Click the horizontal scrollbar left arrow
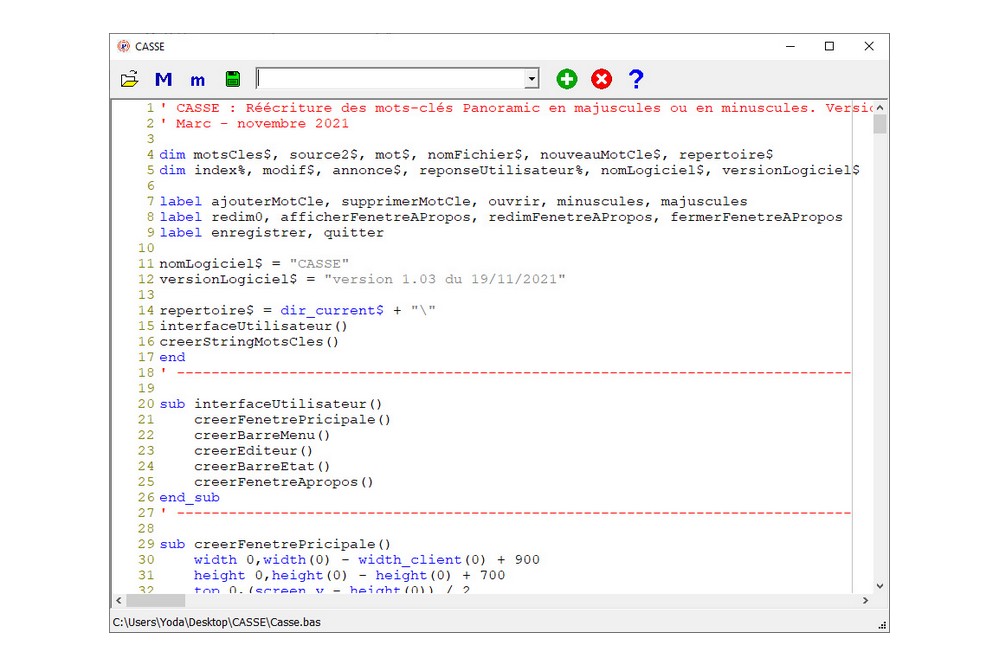The height and width of the screenshot is (666, 1000). pos(119,600)
